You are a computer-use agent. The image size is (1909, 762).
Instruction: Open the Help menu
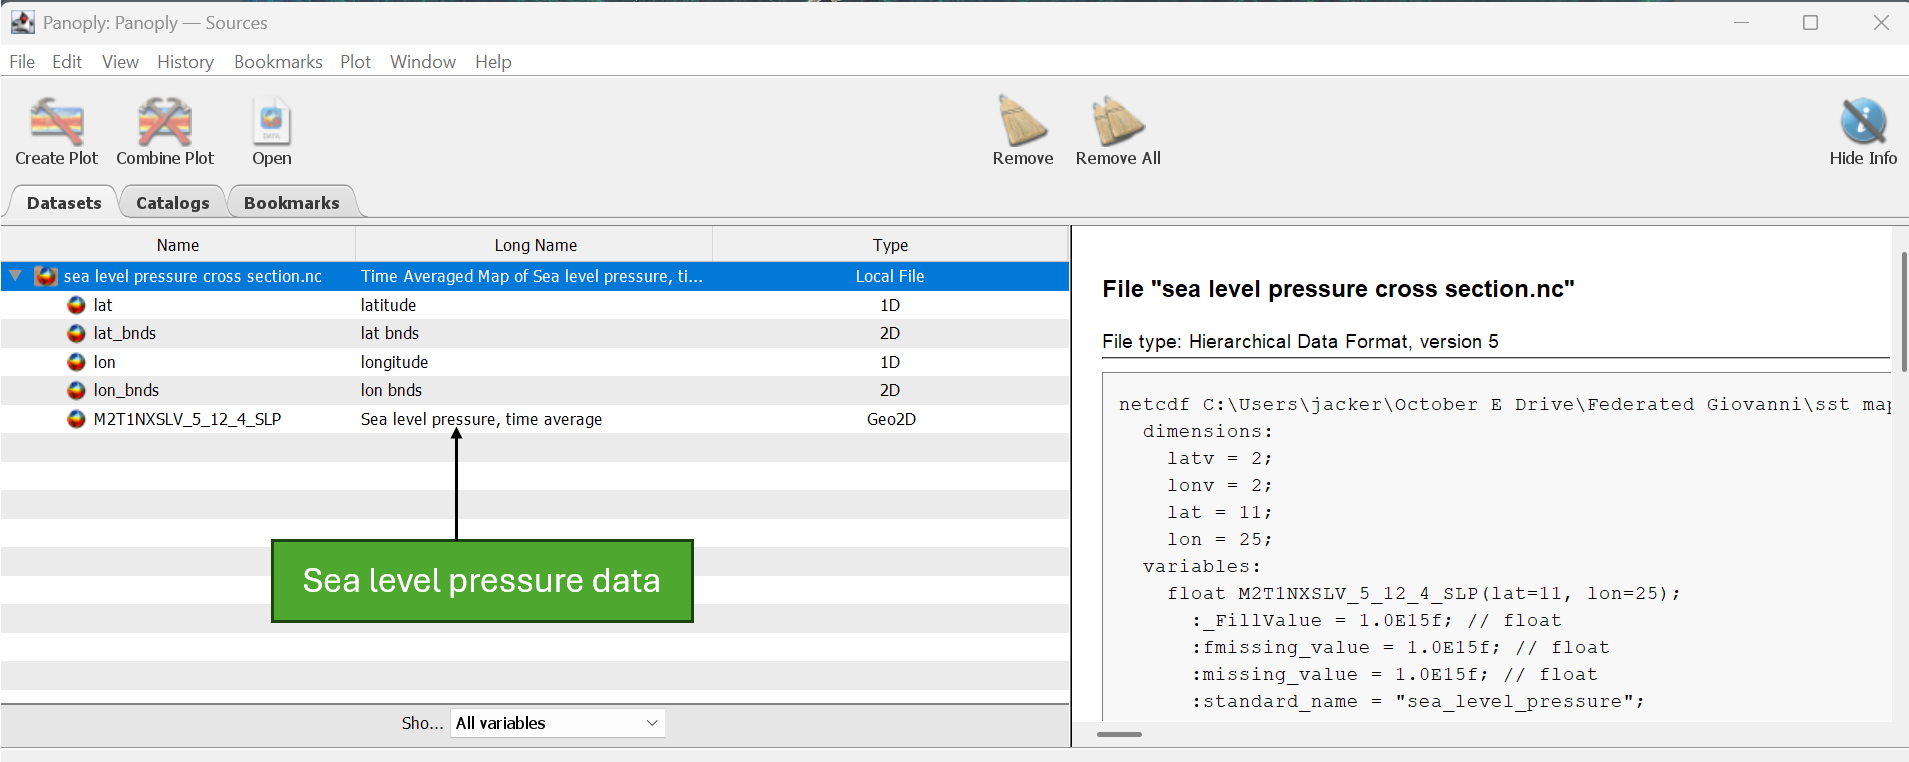493,62
